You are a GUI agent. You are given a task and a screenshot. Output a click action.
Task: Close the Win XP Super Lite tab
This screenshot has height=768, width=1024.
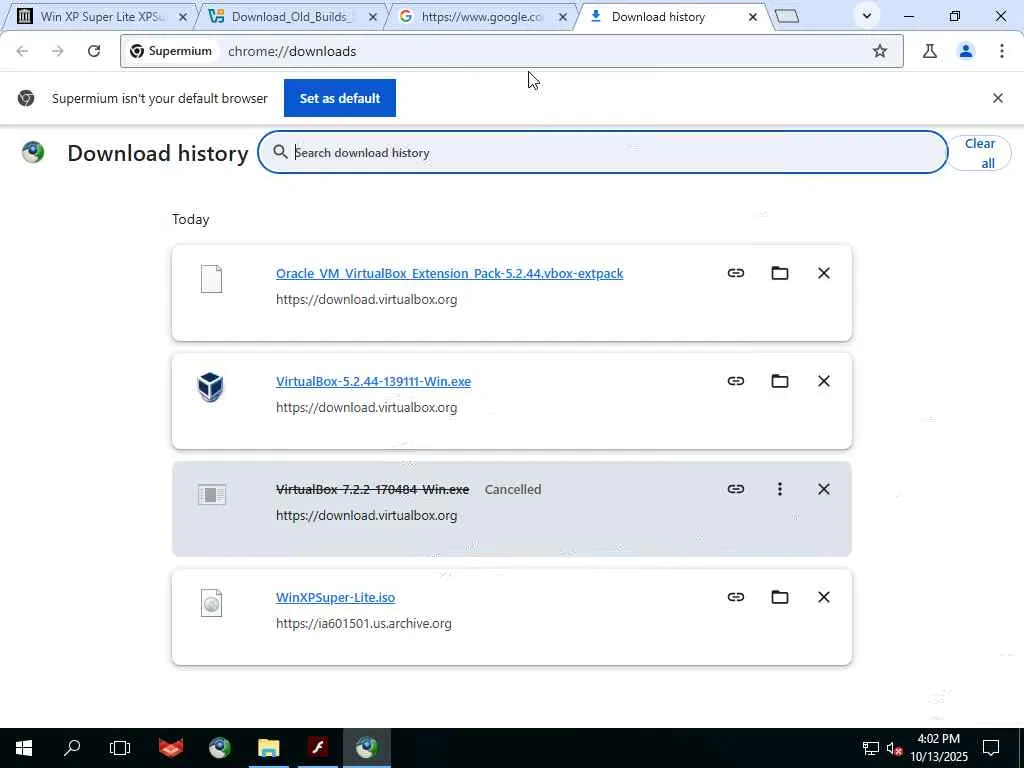point(183,17)
